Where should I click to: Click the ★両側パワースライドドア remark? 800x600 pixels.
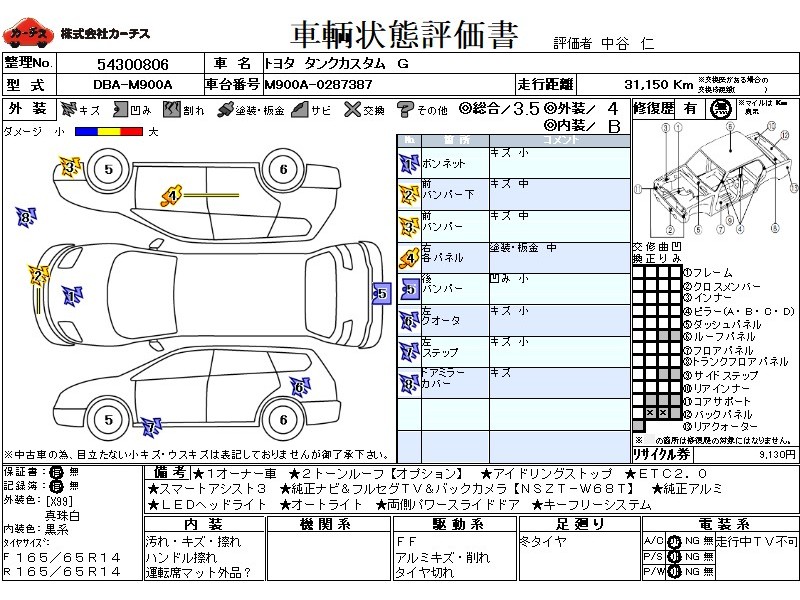click(448, 505)
